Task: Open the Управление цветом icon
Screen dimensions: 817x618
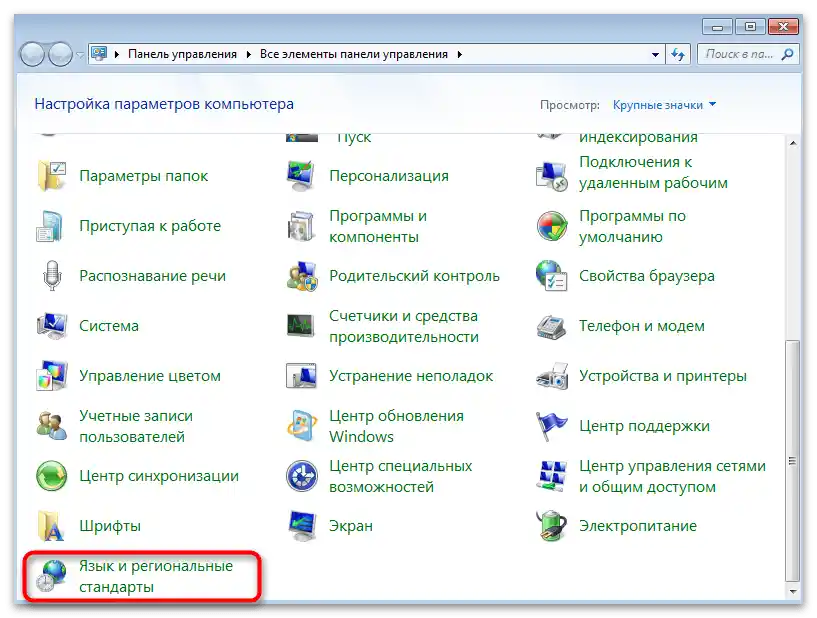Action: [52, 376]
